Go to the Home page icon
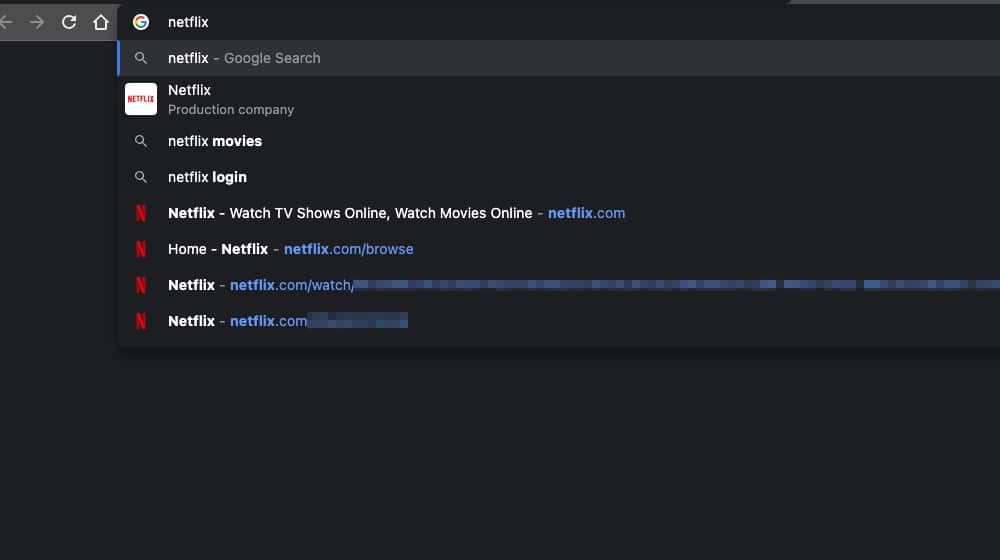 (100, 22)
